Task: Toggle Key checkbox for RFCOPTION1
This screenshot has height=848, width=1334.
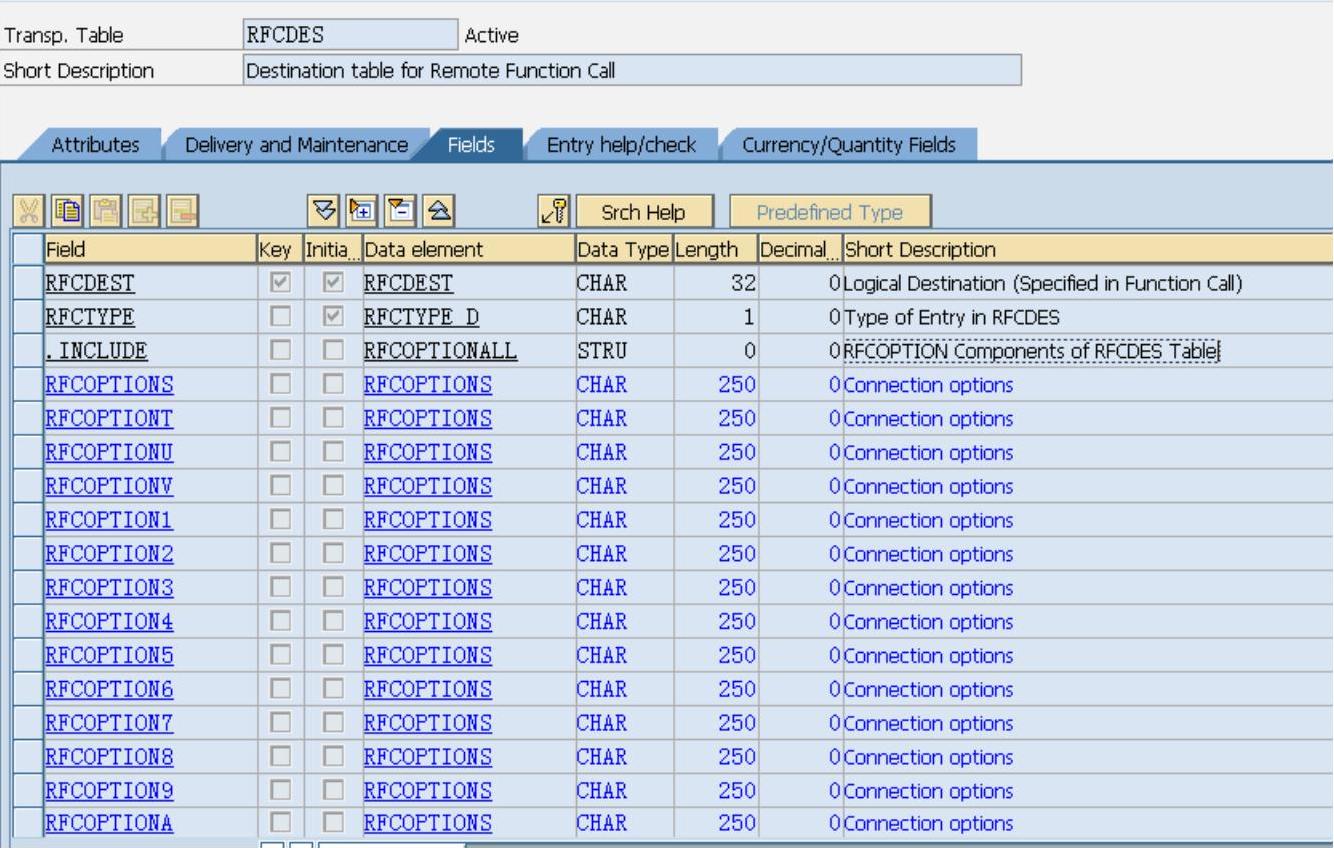Action: point(281,520)
